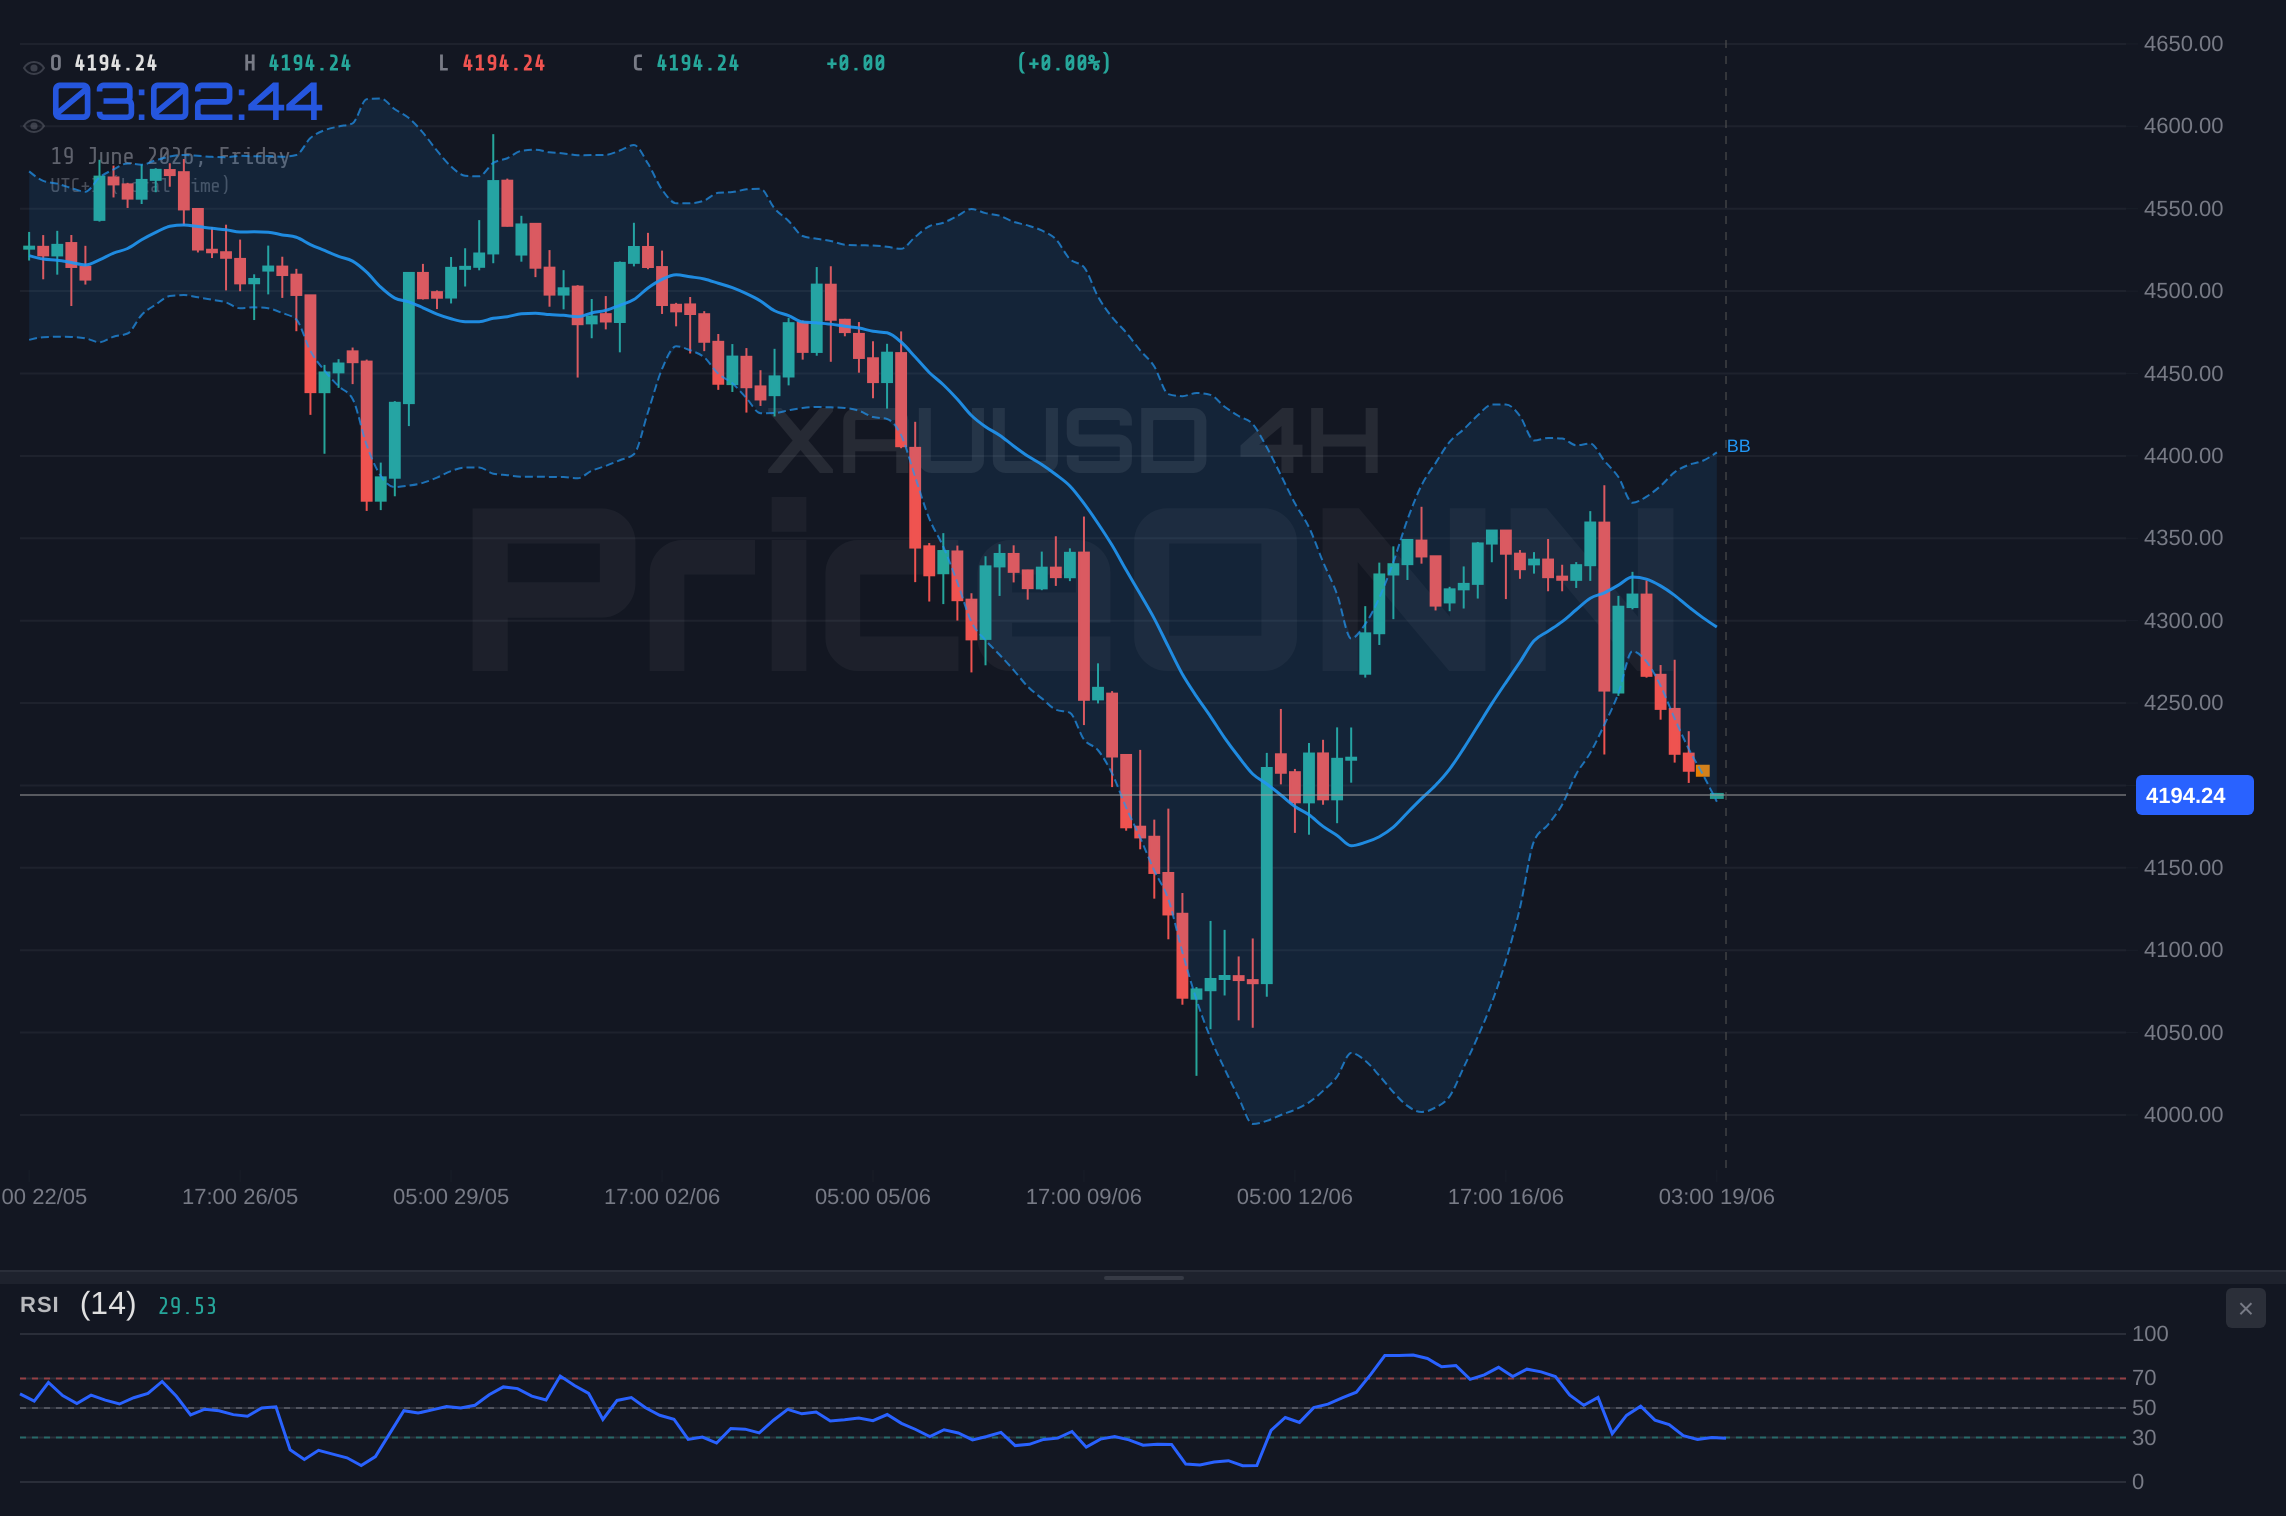Click the 4400.00 price axis label
The width and height of the screenshot is (2286, 1516).
pyautogui.click(x=2183, y=456)
